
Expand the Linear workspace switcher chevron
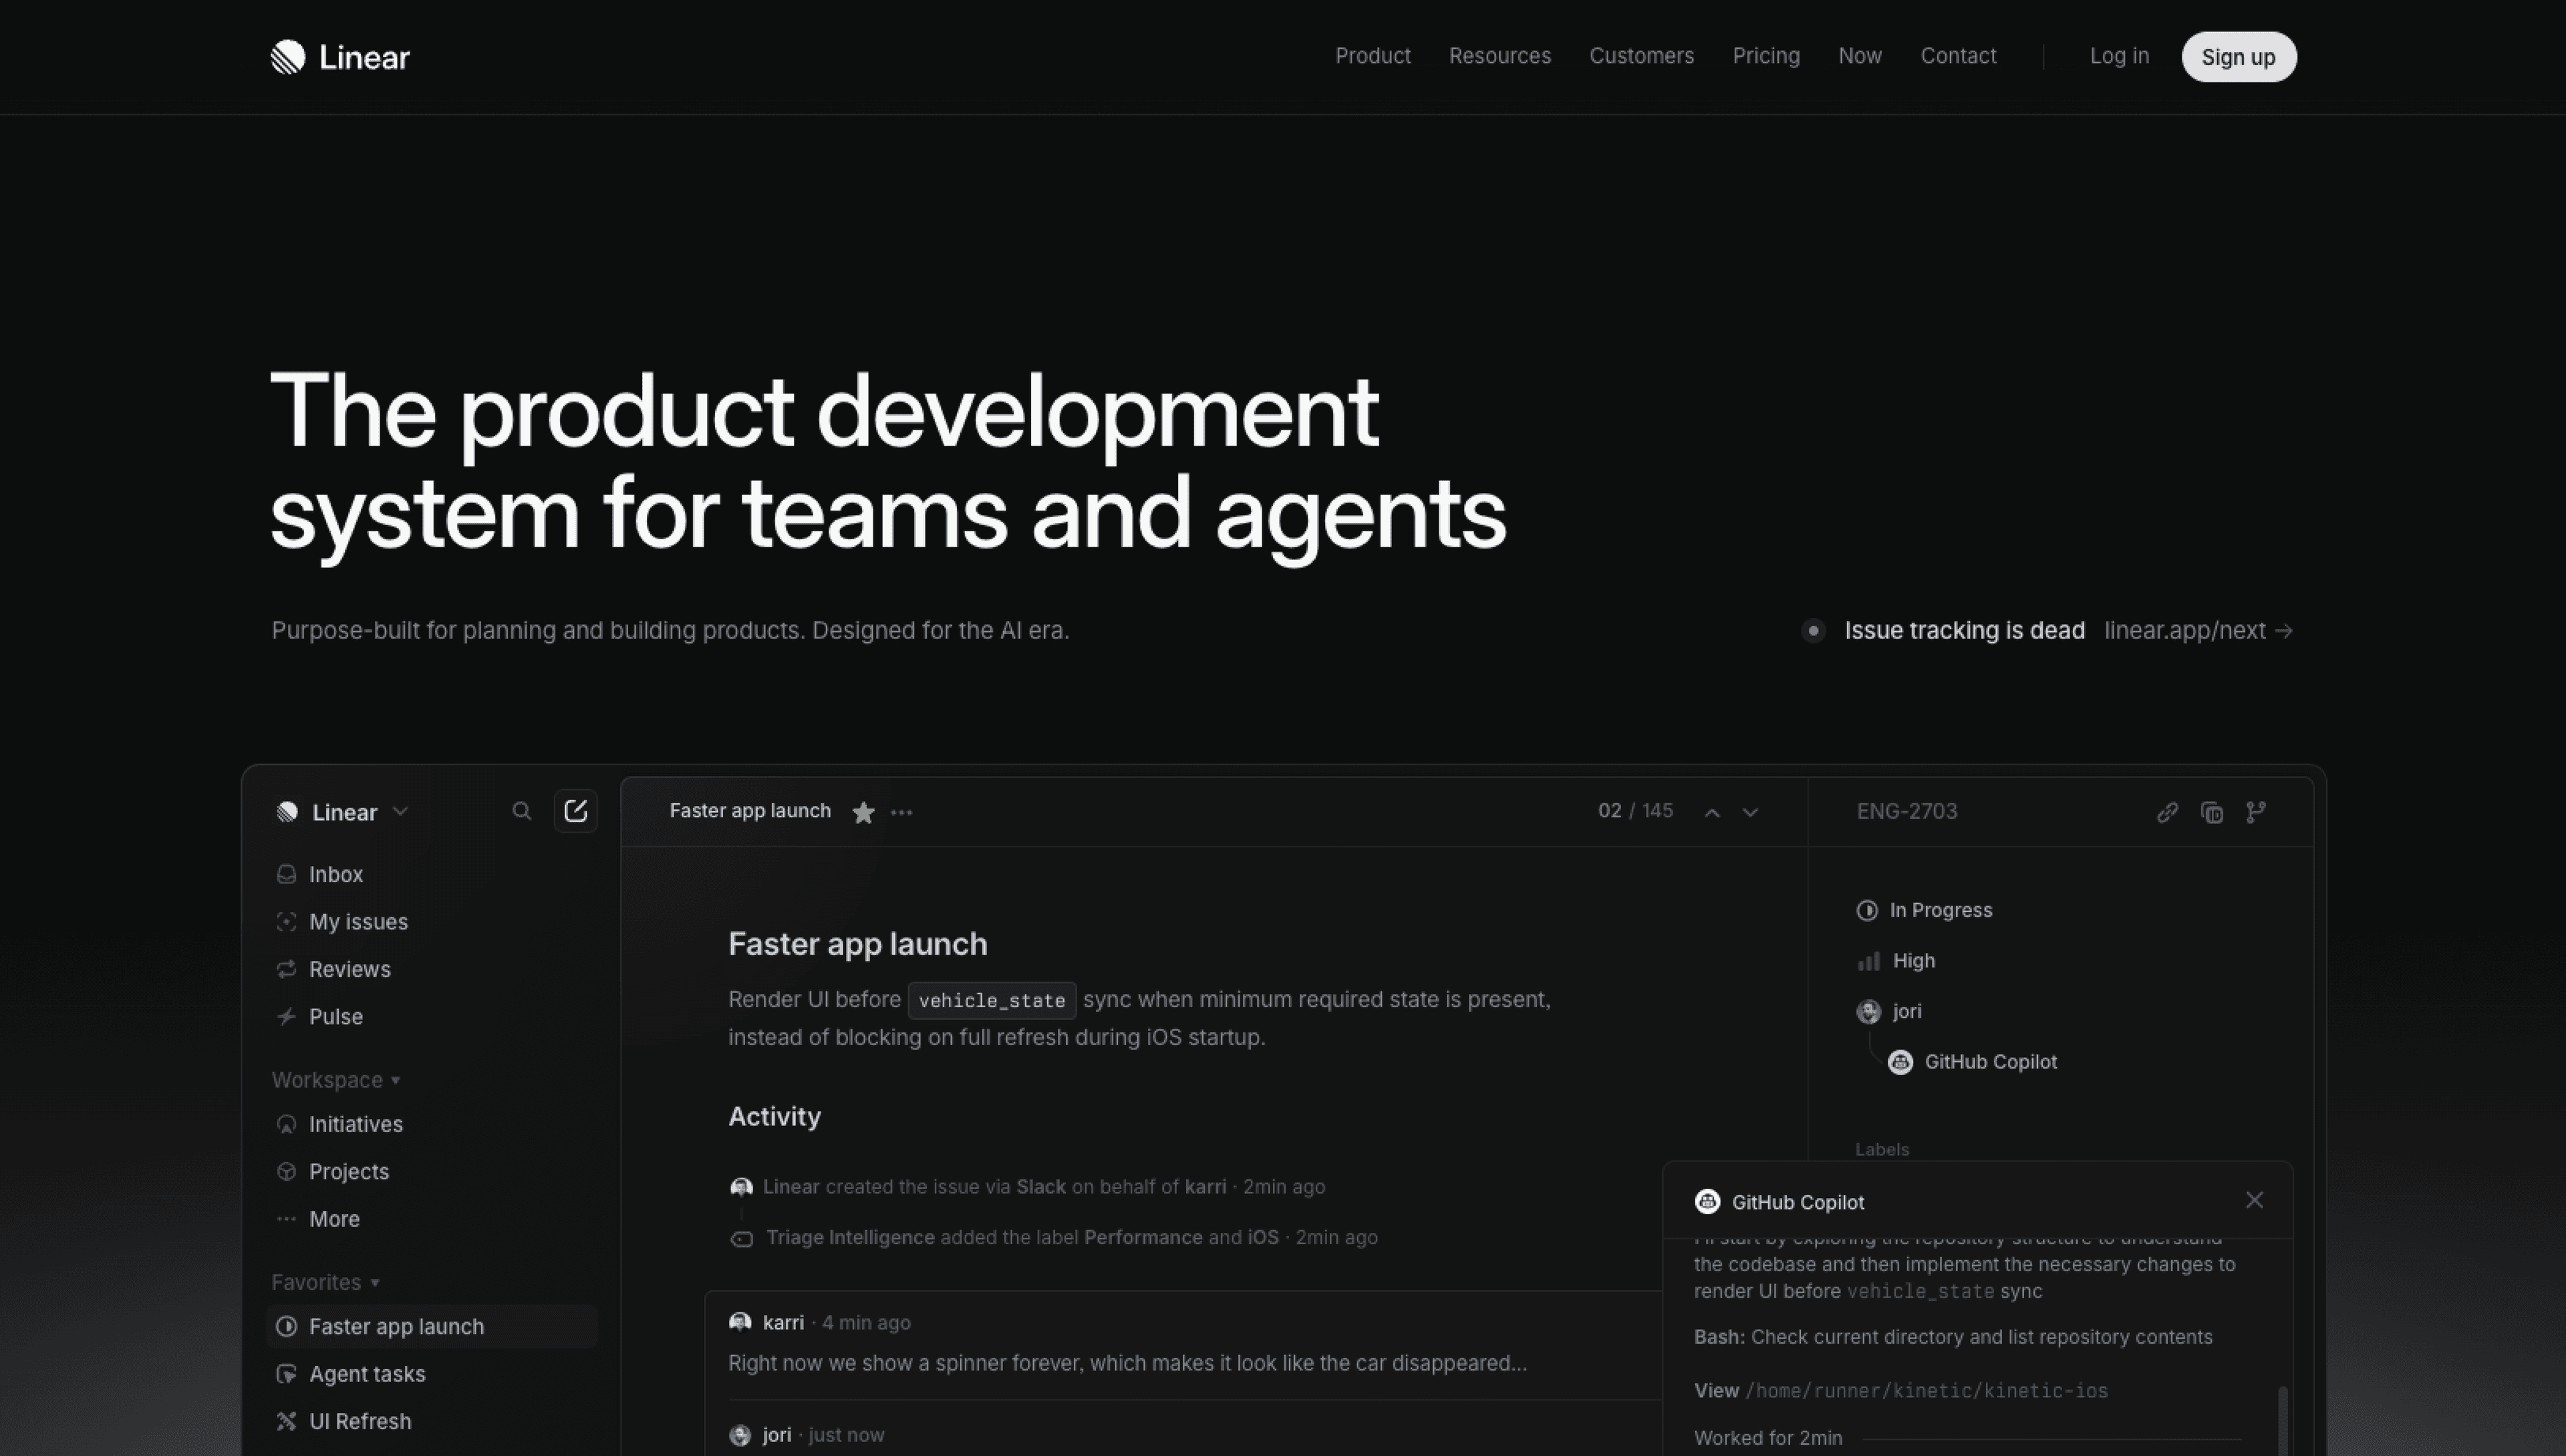[400, 811]
